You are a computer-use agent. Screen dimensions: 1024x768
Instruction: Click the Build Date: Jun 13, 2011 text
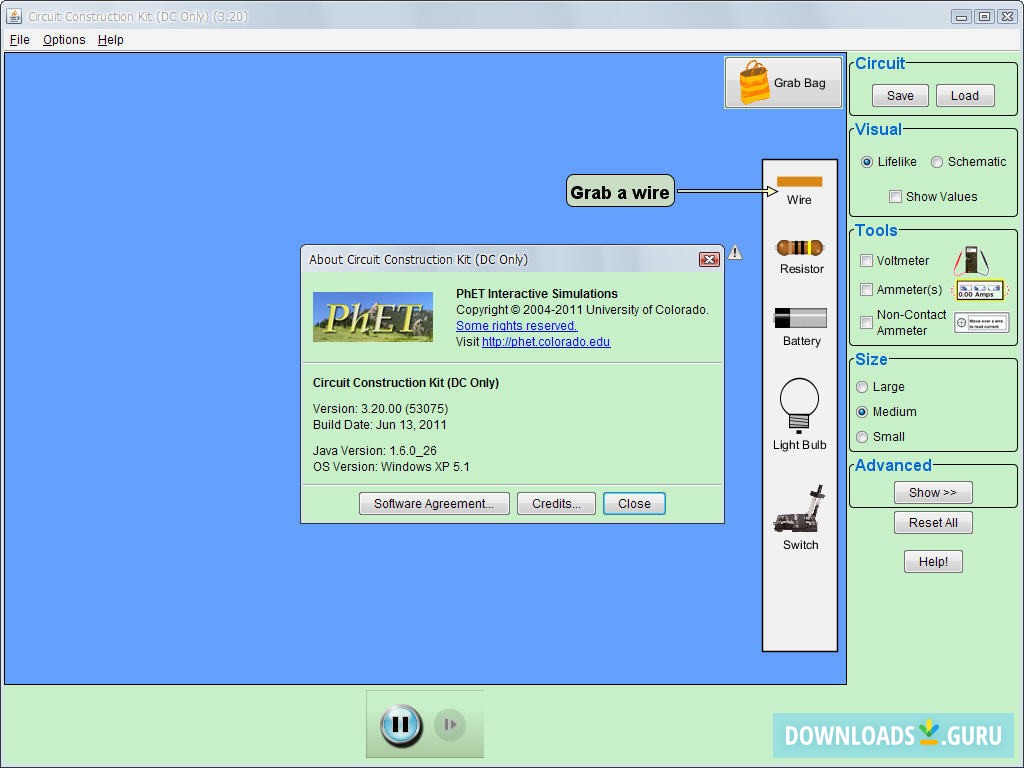(379, 425)
